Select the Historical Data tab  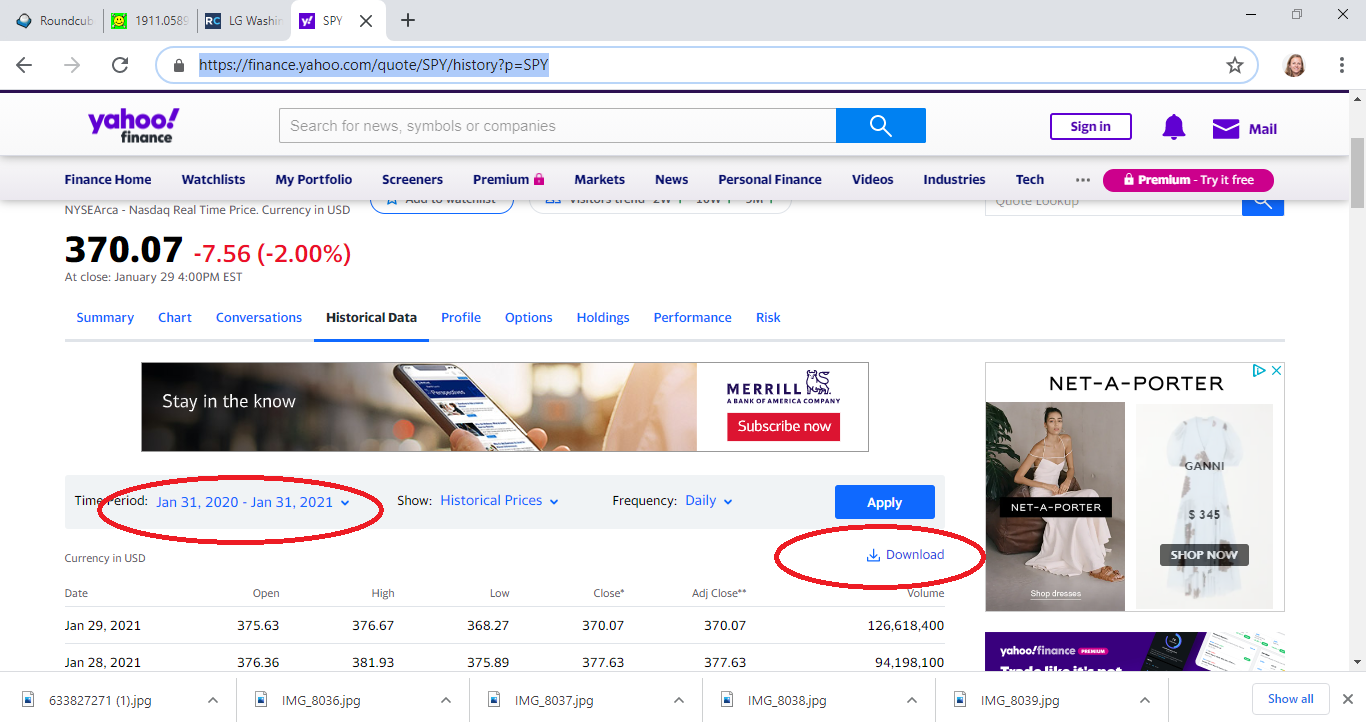pyautogui.click(x=371, y=317)
